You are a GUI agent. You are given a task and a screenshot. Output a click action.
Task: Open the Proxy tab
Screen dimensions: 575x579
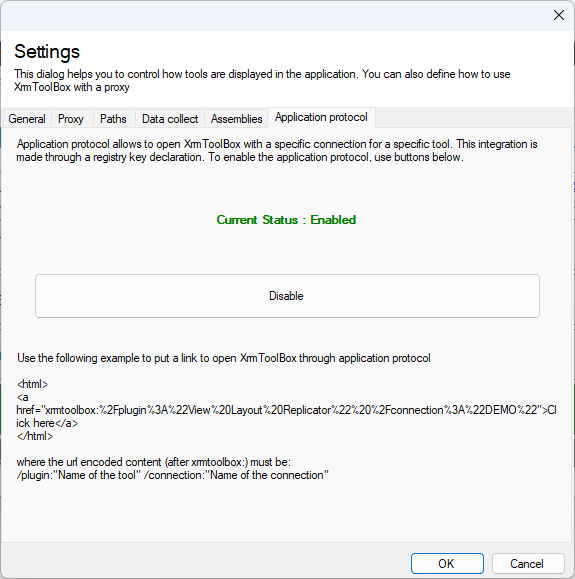tap(71, 119)
